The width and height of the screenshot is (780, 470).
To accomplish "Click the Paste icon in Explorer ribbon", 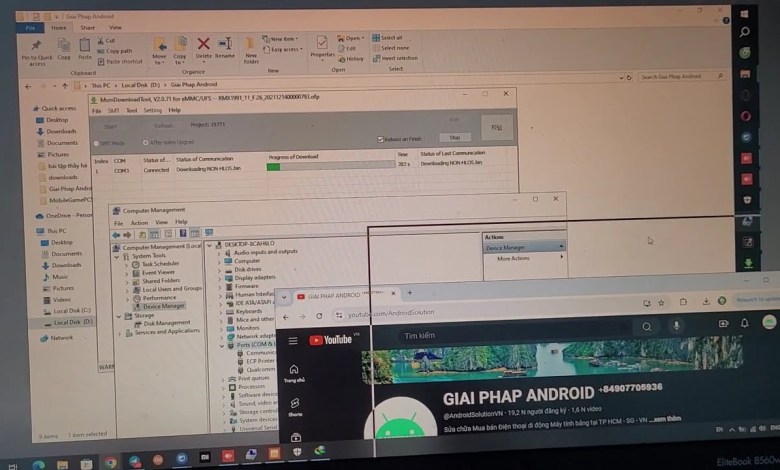I will pyautogui.click(x=85, y=48).
